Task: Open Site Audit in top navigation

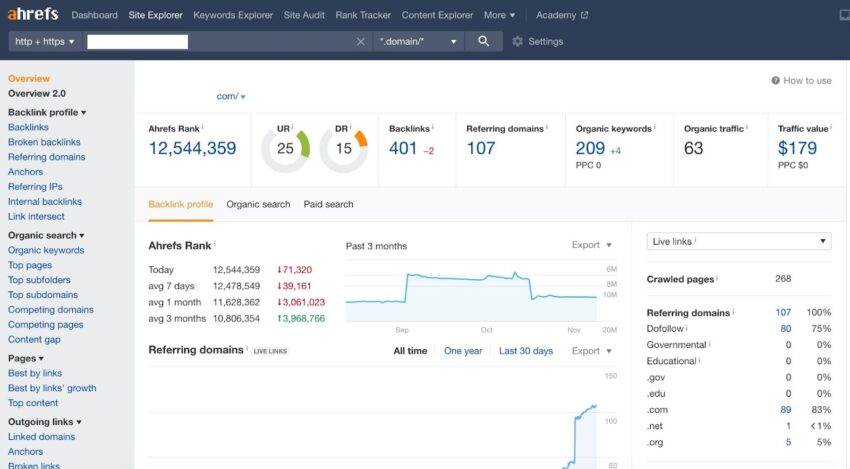Action: [304, 15]
